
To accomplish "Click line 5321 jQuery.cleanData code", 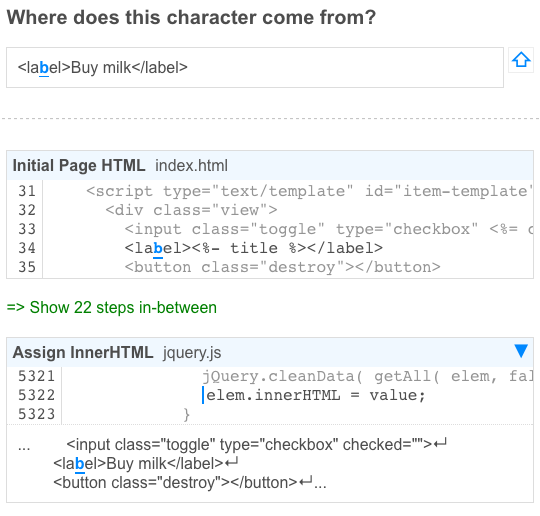I will pos(367,376).
